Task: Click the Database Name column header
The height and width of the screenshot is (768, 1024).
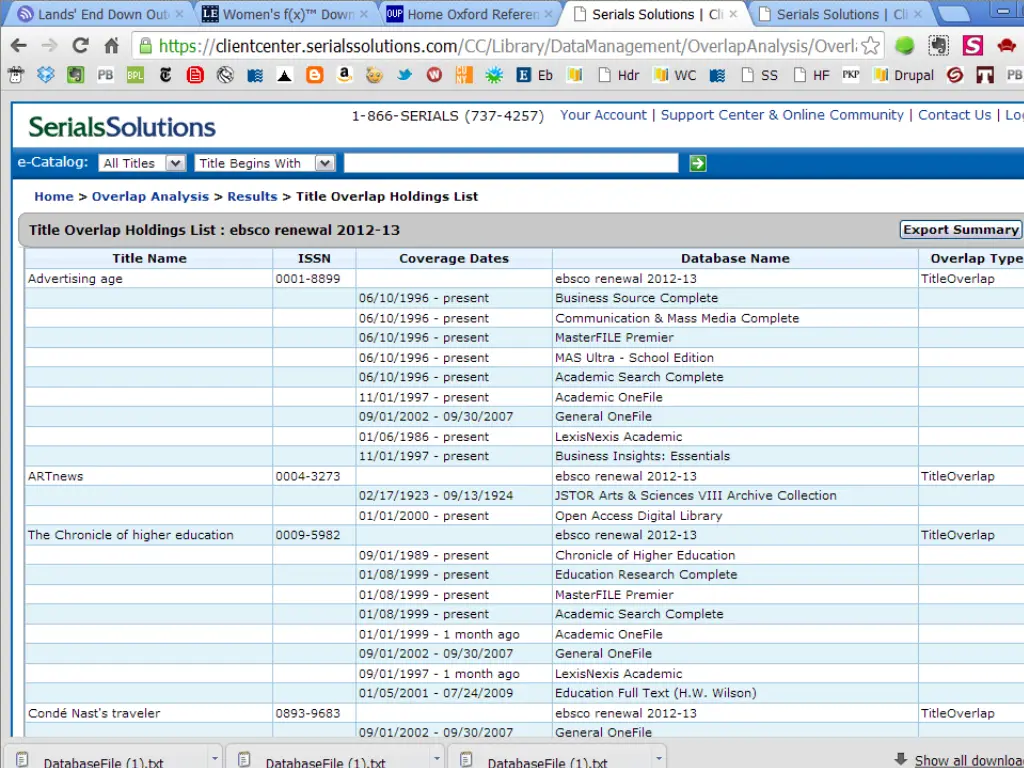Action: coord(735,259)
